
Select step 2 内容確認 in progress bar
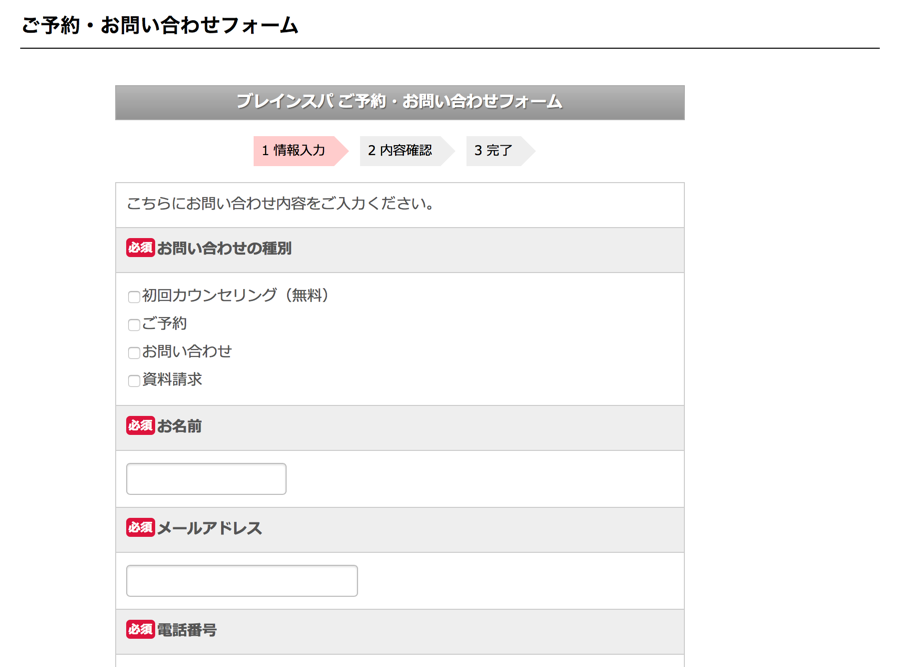pyautogui.click(x=407, y=151)
